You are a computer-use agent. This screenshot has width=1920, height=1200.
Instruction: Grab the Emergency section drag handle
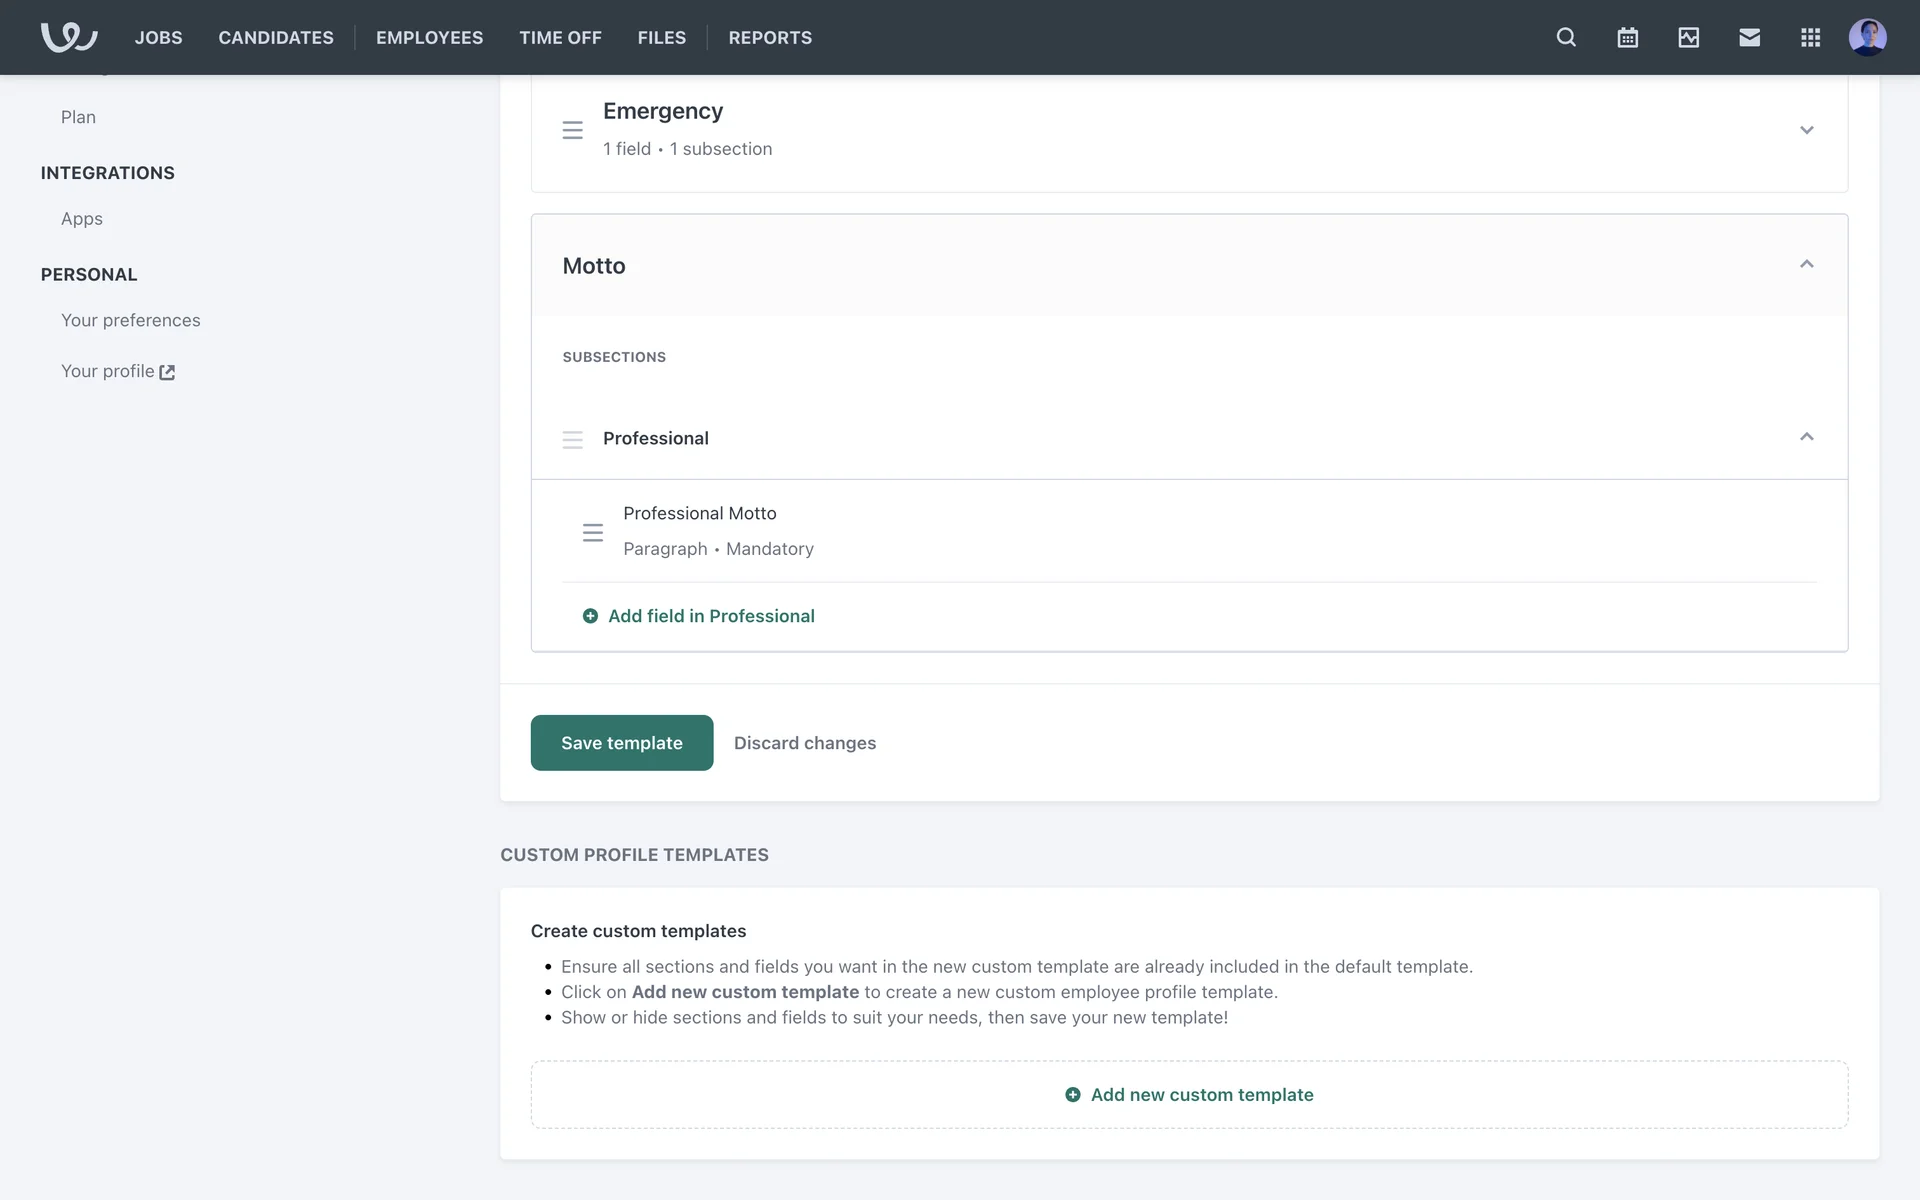pyautogui.click(x=572, y=130)
